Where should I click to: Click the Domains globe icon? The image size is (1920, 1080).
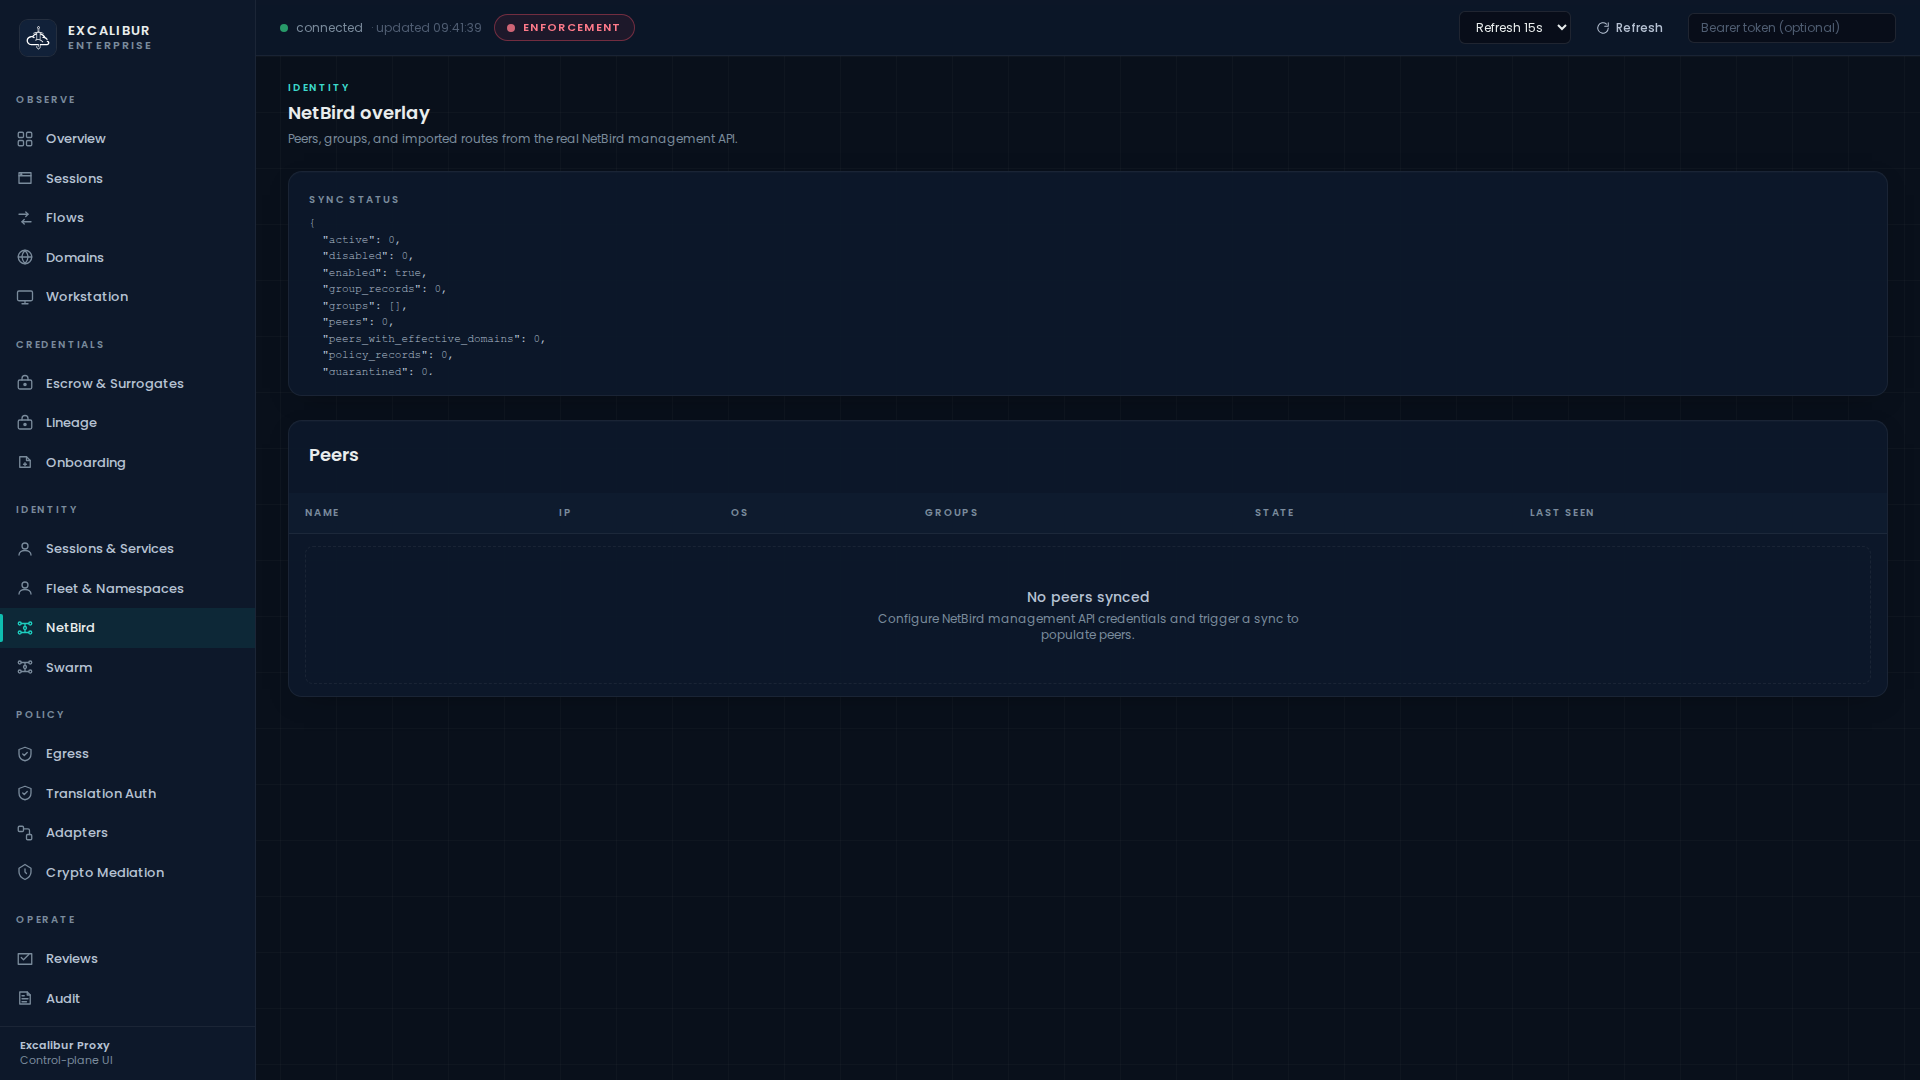(x=25, y=258)
